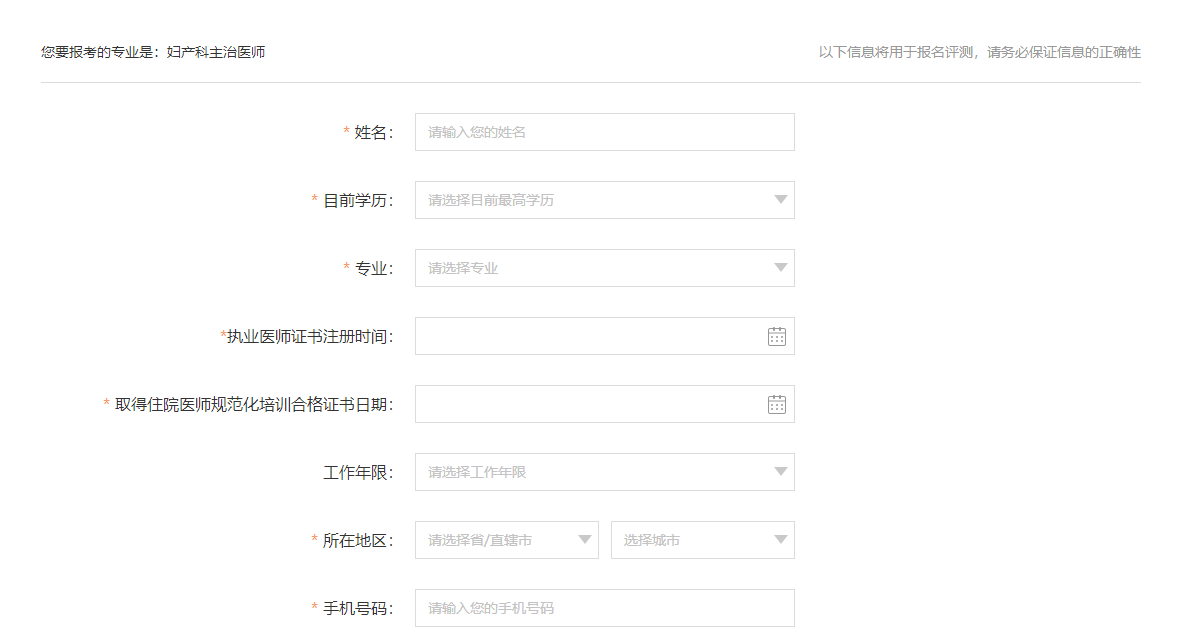
Task: Click the 手机号码 field label
Action: tap(357, 608)
